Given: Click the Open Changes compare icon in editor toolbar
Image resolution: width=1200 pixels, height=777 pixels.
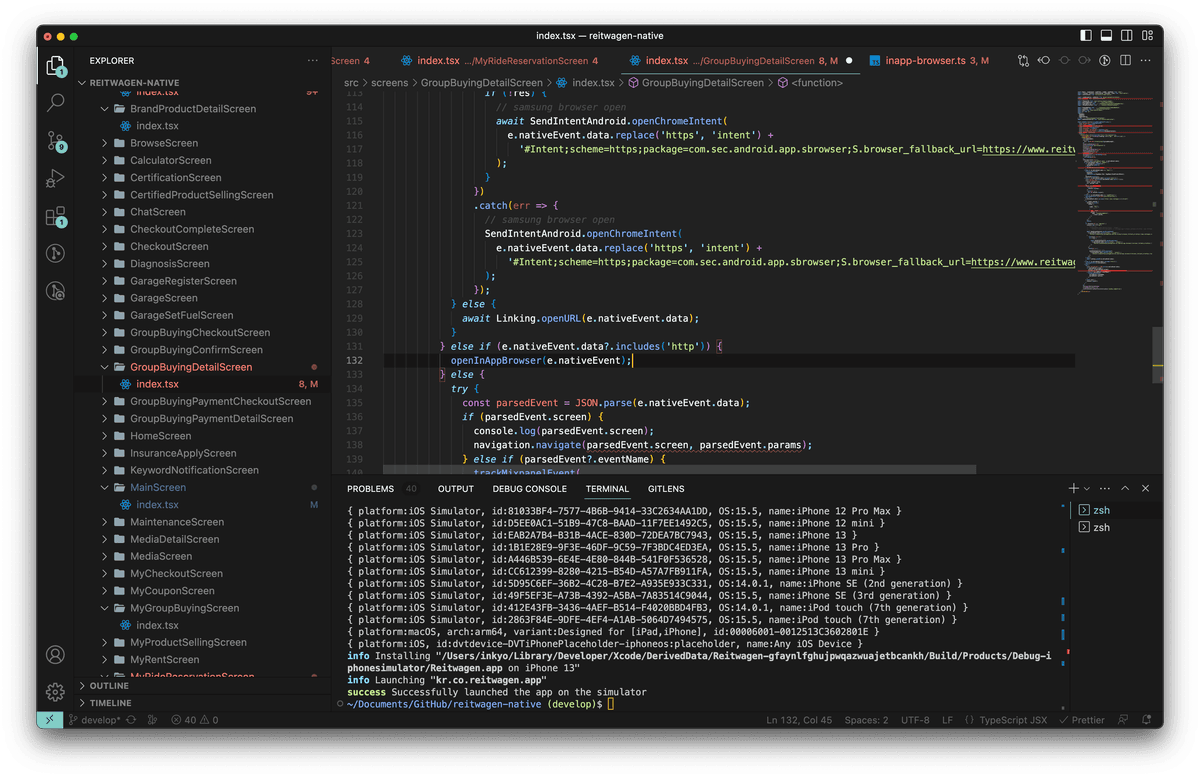Looking at the screenshot, I should (1023, 61).
